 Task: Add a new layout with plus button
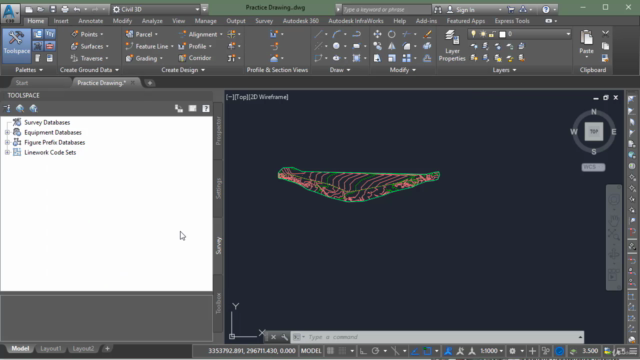click(x=107, y=349)
